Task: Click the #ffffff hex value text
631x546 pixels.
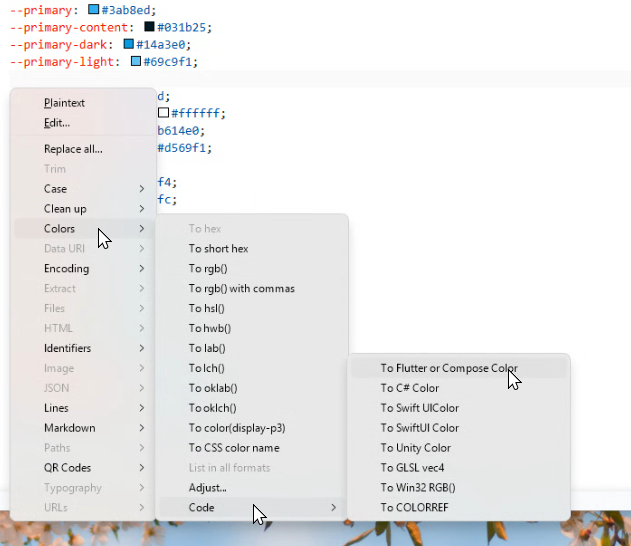Action: [196, 113]
